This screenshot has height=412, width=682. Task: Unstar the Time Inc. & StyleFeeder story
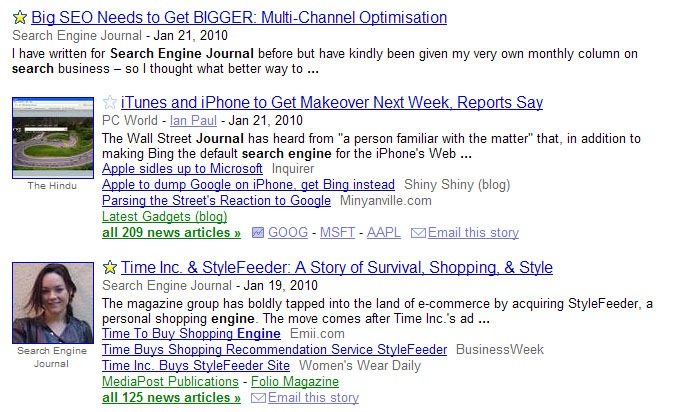pyautogui.click(x=110, y=267)
